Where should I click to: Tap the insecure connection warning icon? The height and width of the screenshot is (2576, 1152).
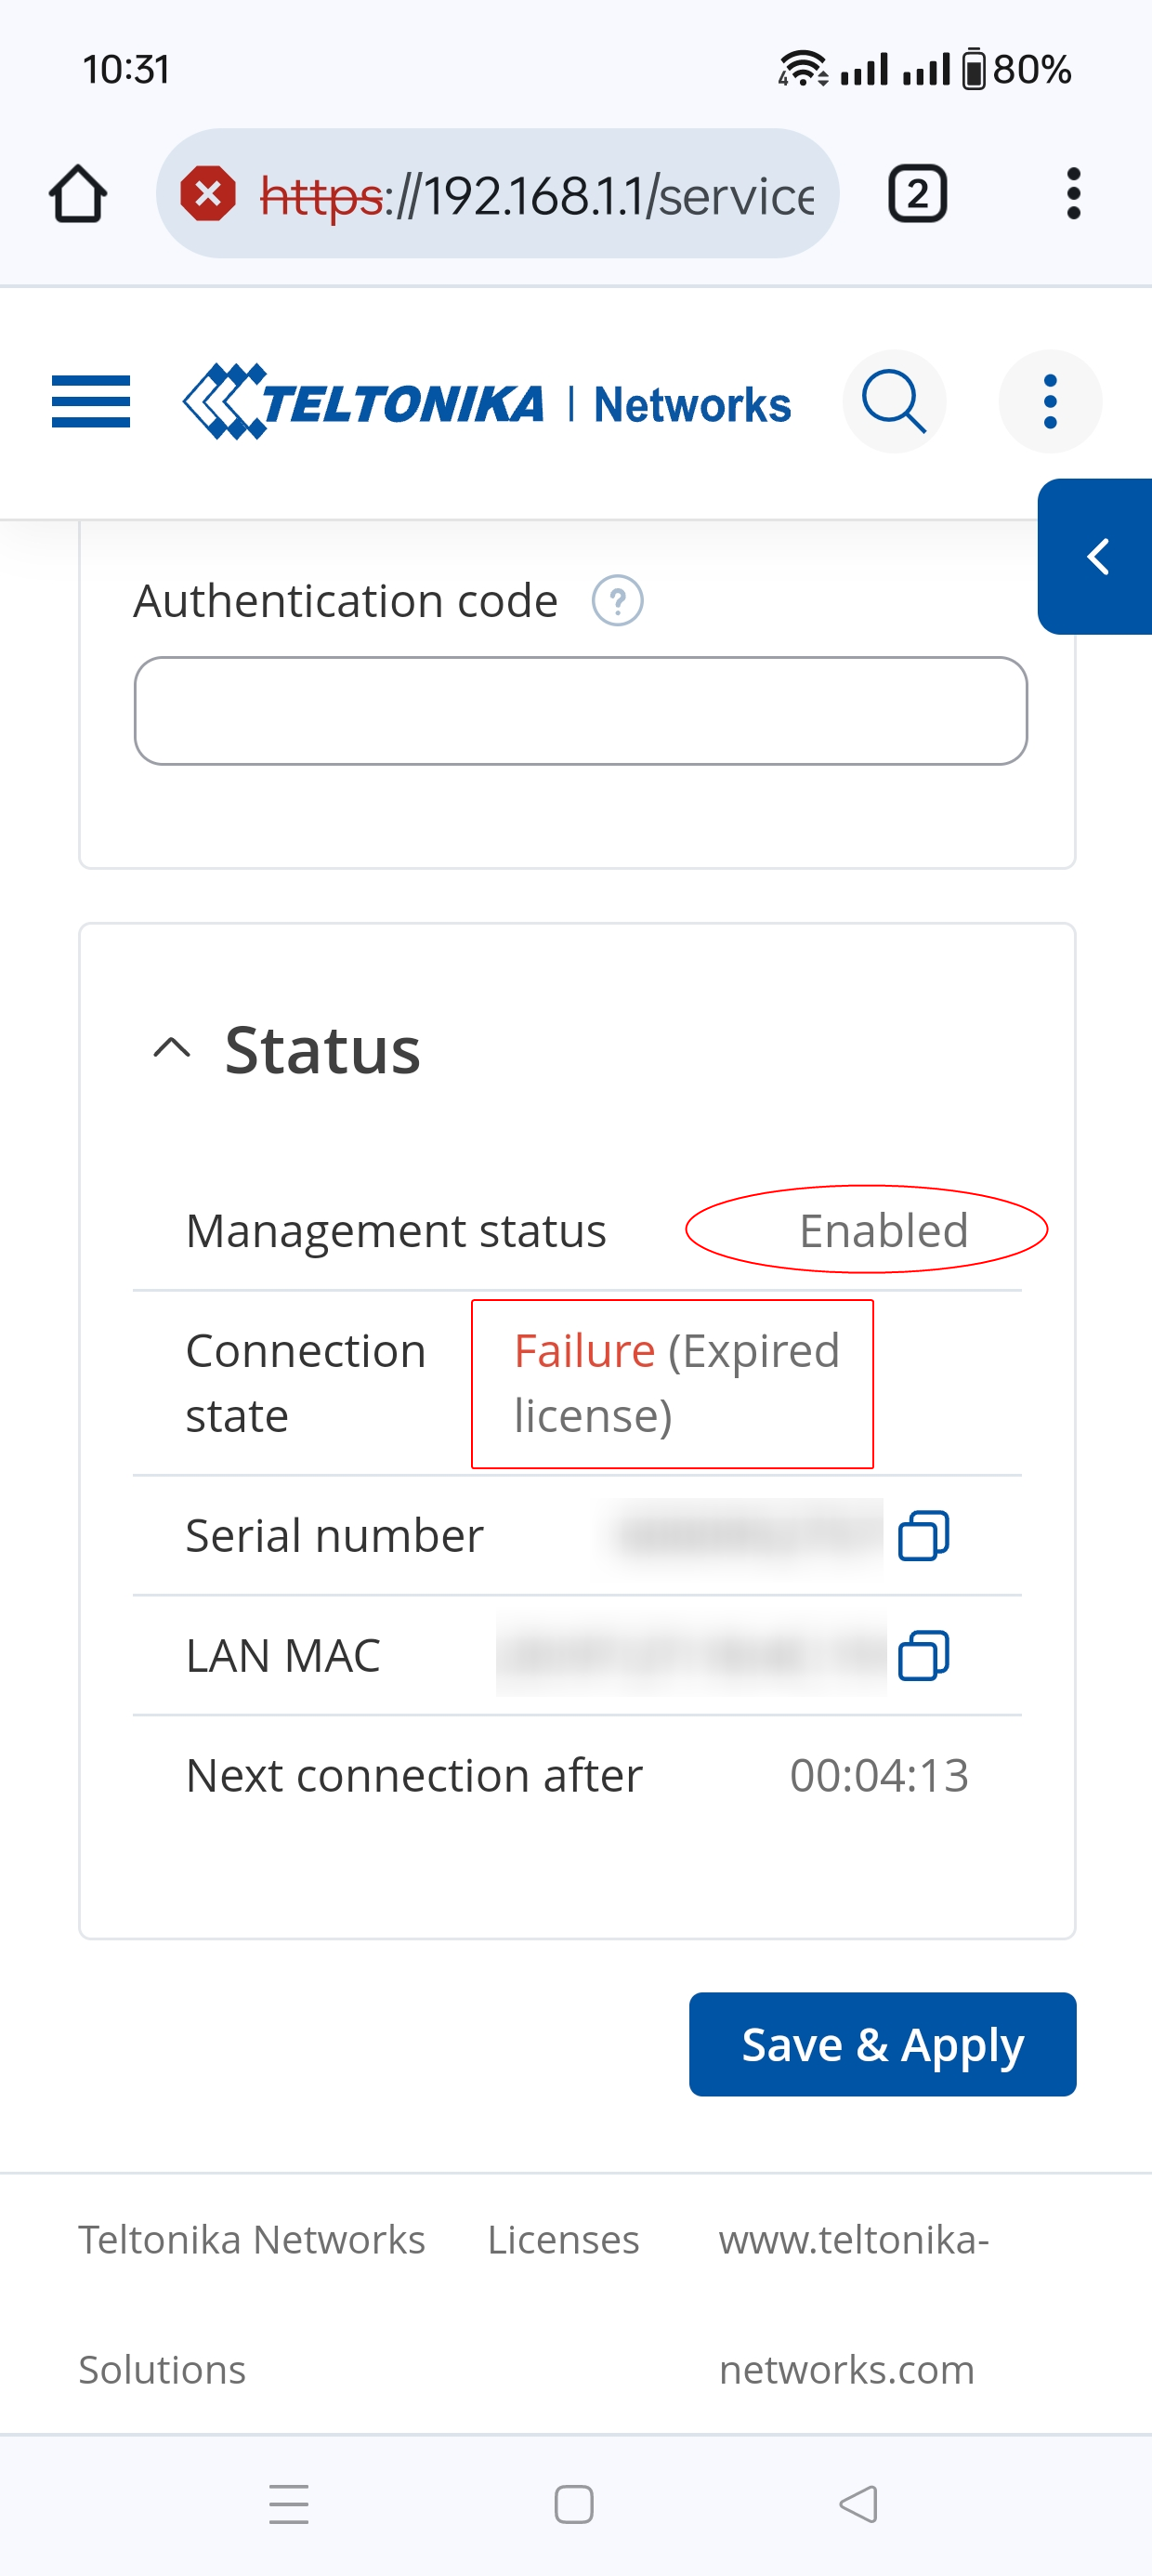pos(208,194)
